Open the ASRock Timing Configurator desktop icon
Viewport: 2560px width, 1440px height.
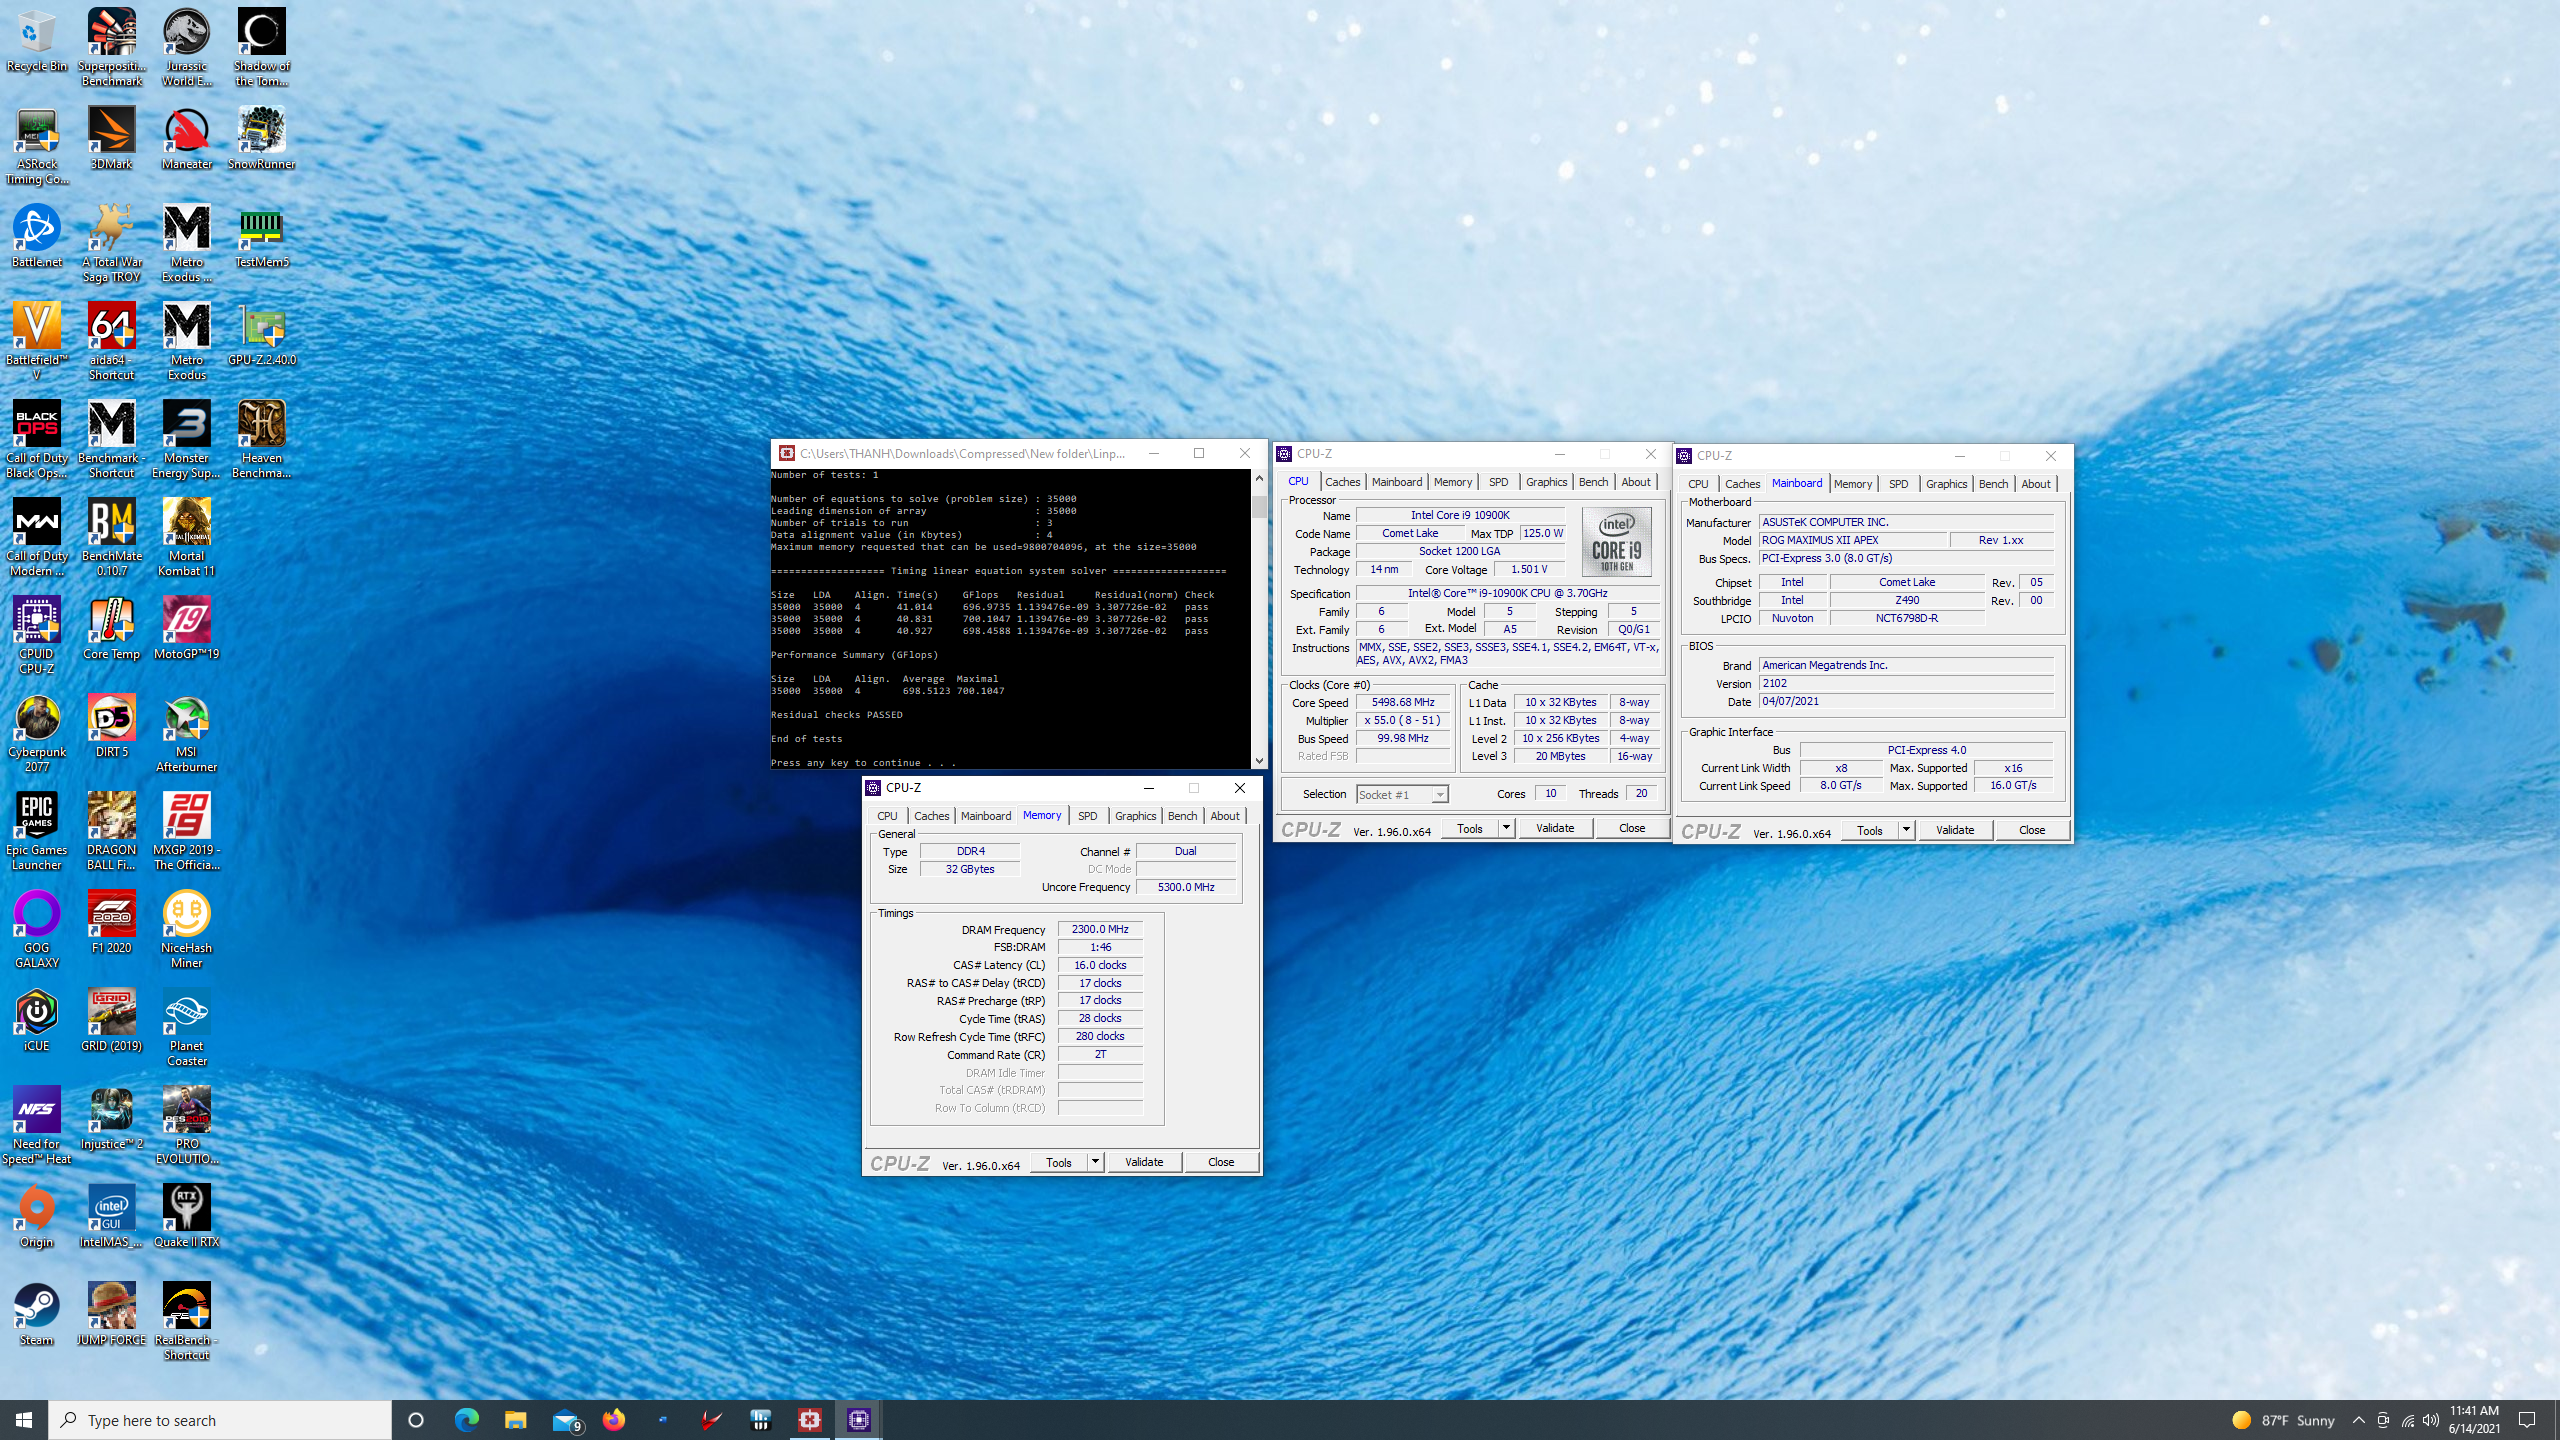point(36,145)
